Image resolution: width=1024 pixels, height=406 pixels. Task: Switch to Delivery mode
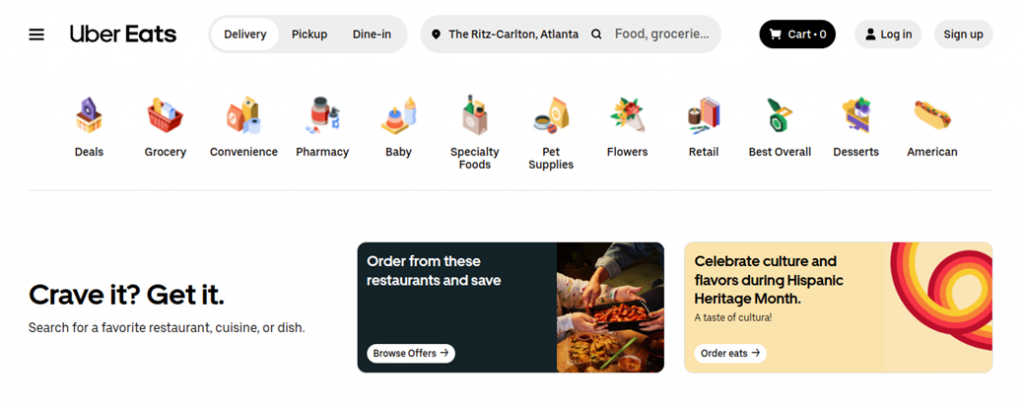coord(245,35)
